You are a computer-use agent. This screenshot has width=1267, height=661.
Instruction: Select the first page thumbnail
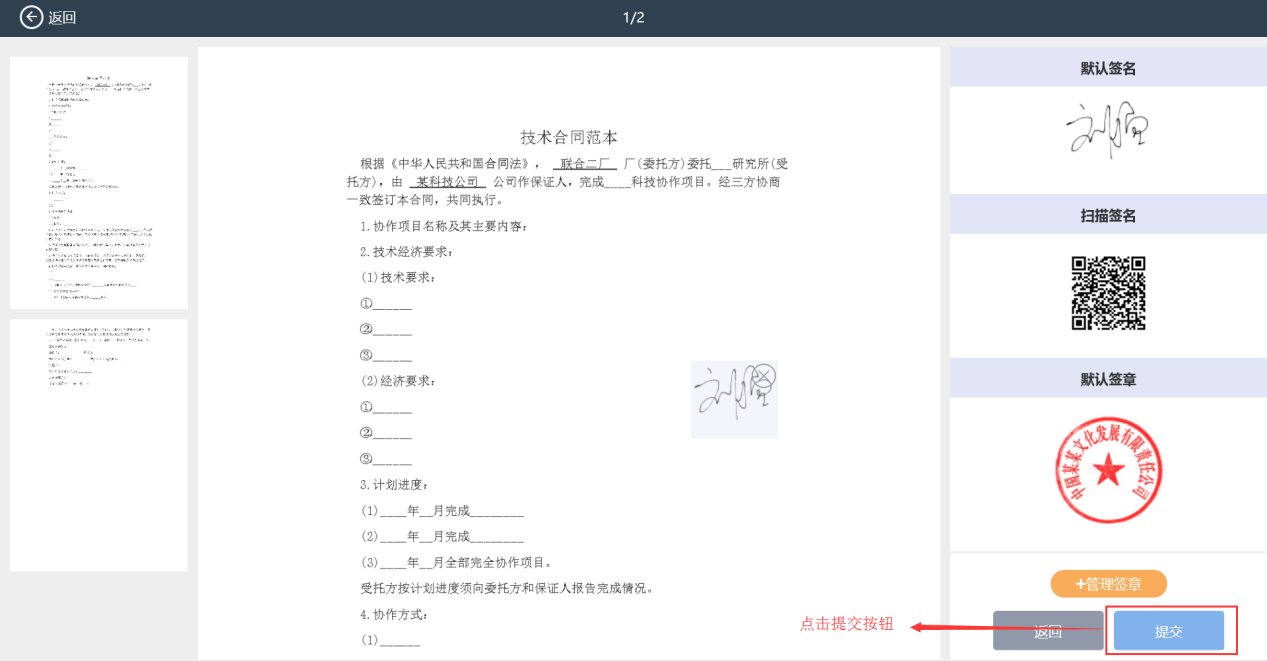[x=99, y=183]
